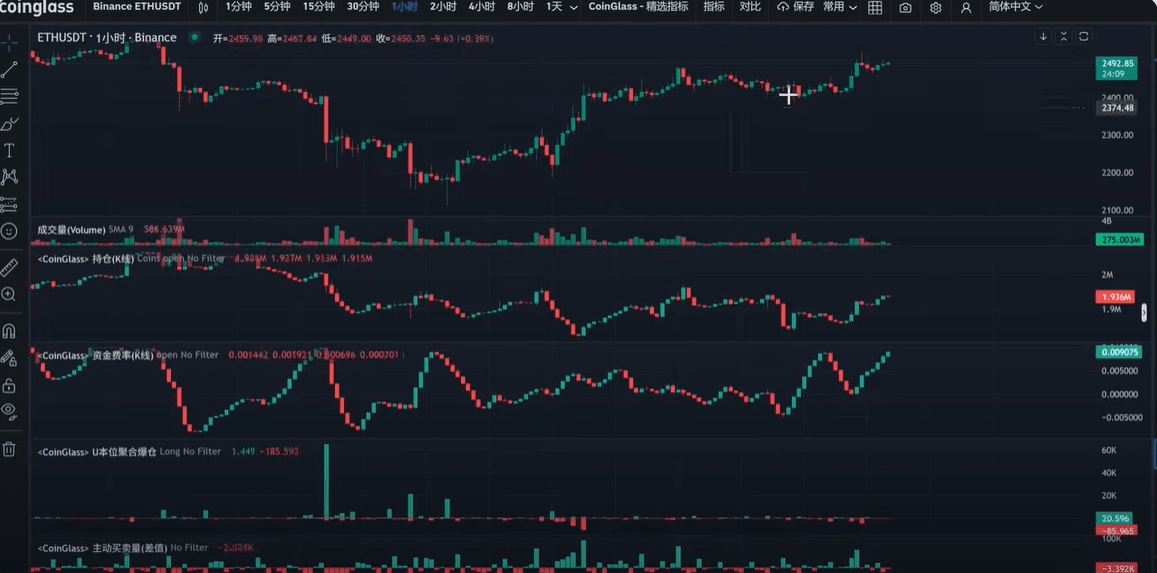Select the Text annotation tool
Image resolution: width=1157 pixels, height=573 pixels.
(x=9, y=150)
